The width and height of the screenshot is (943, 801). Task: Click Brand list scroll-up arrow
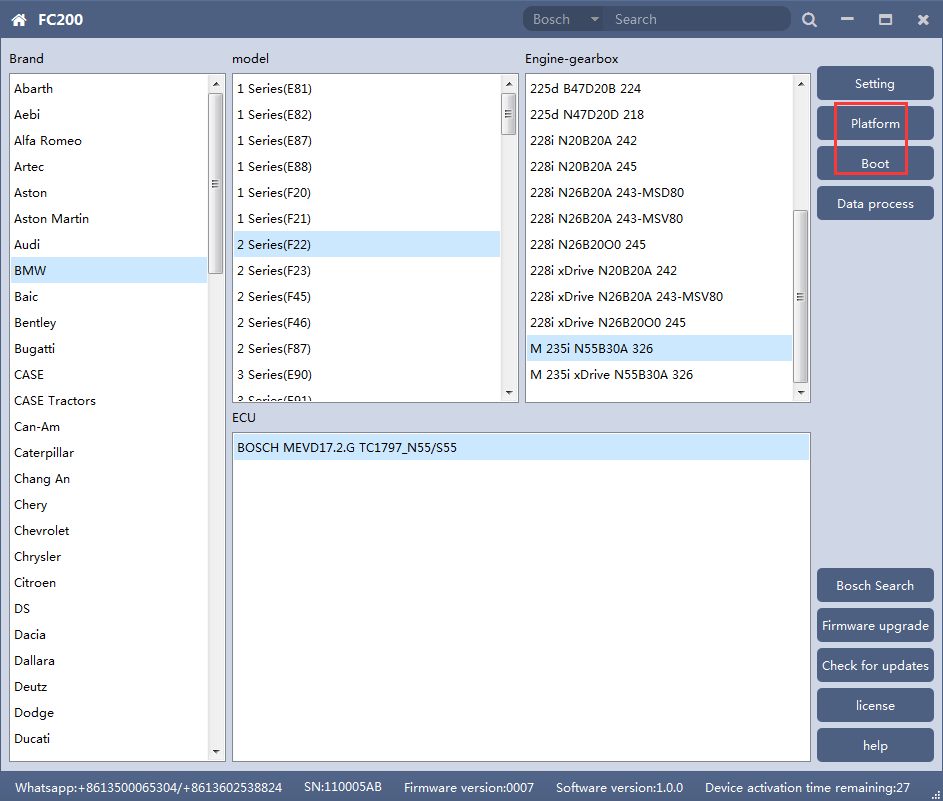pyautogui.click(x=216, y=84)
